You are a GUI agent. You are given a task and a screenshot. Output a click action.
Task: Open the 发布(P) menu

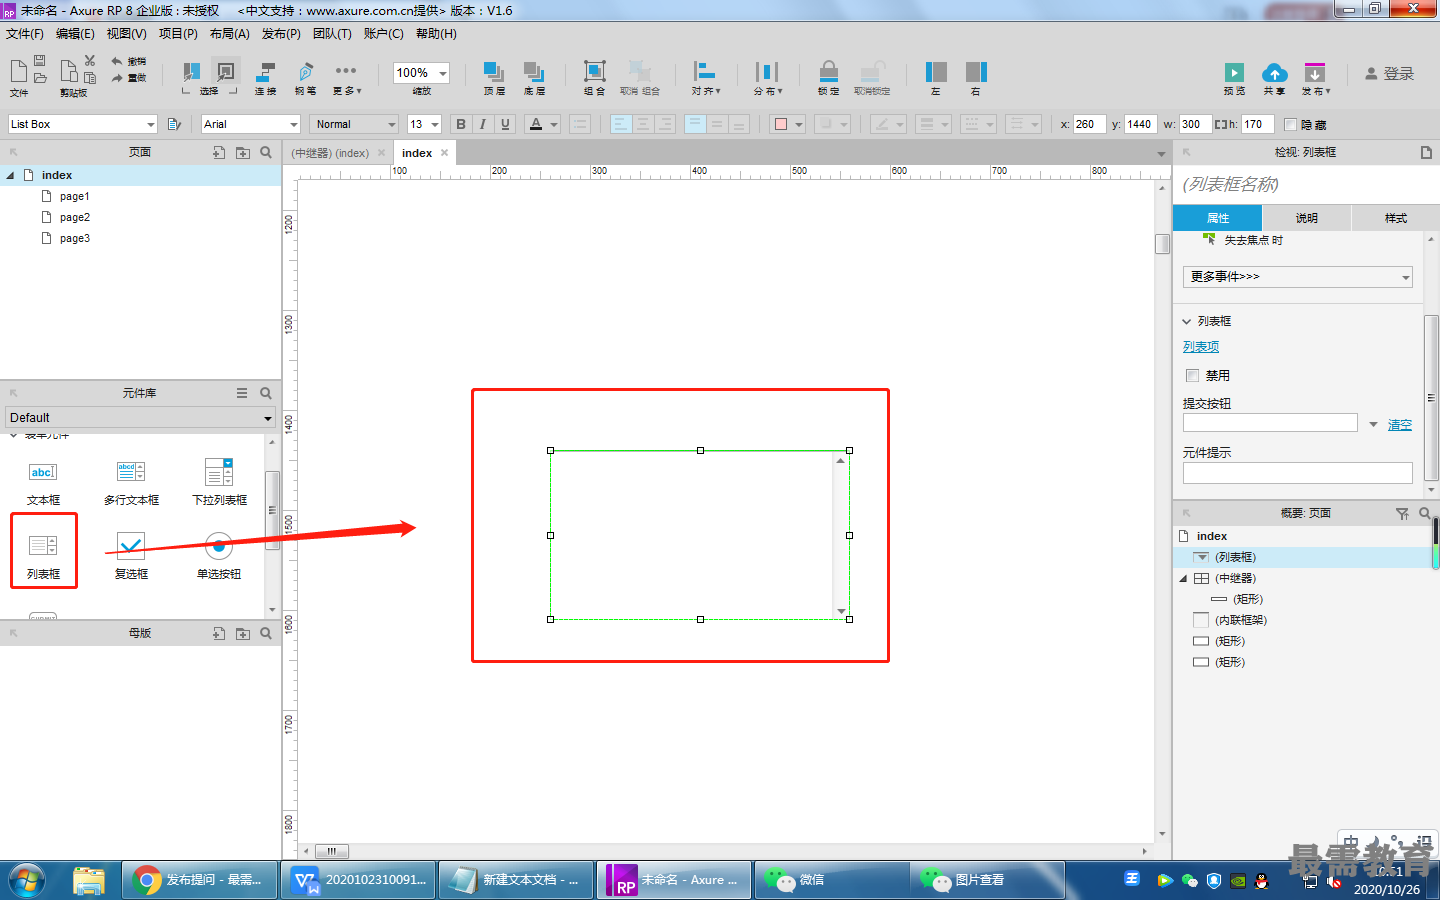(x=281, y=34)
